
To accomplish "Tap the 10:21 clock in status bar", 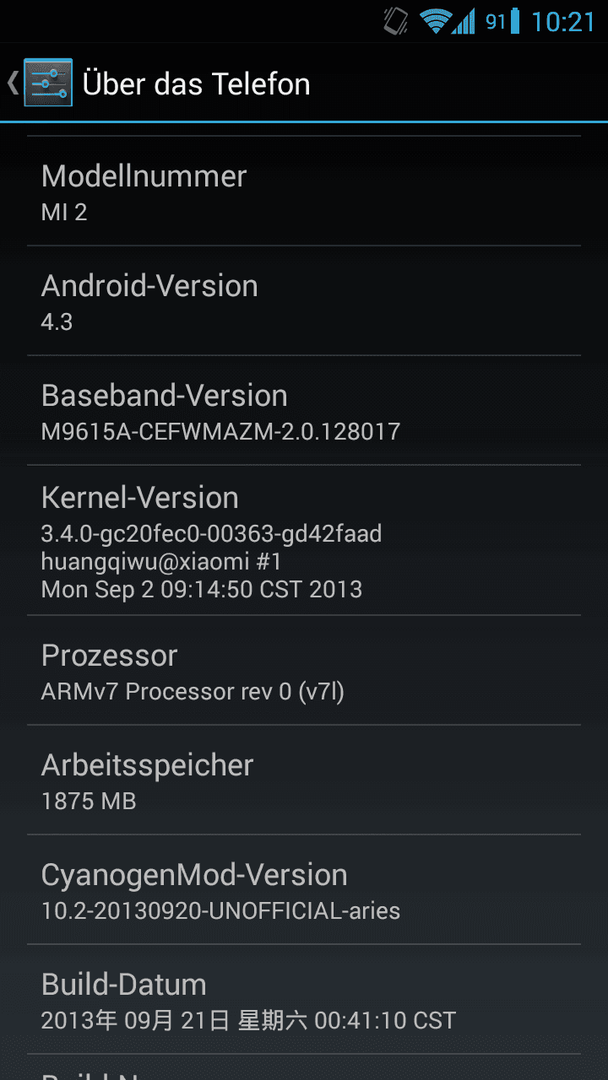I will 563,22.
